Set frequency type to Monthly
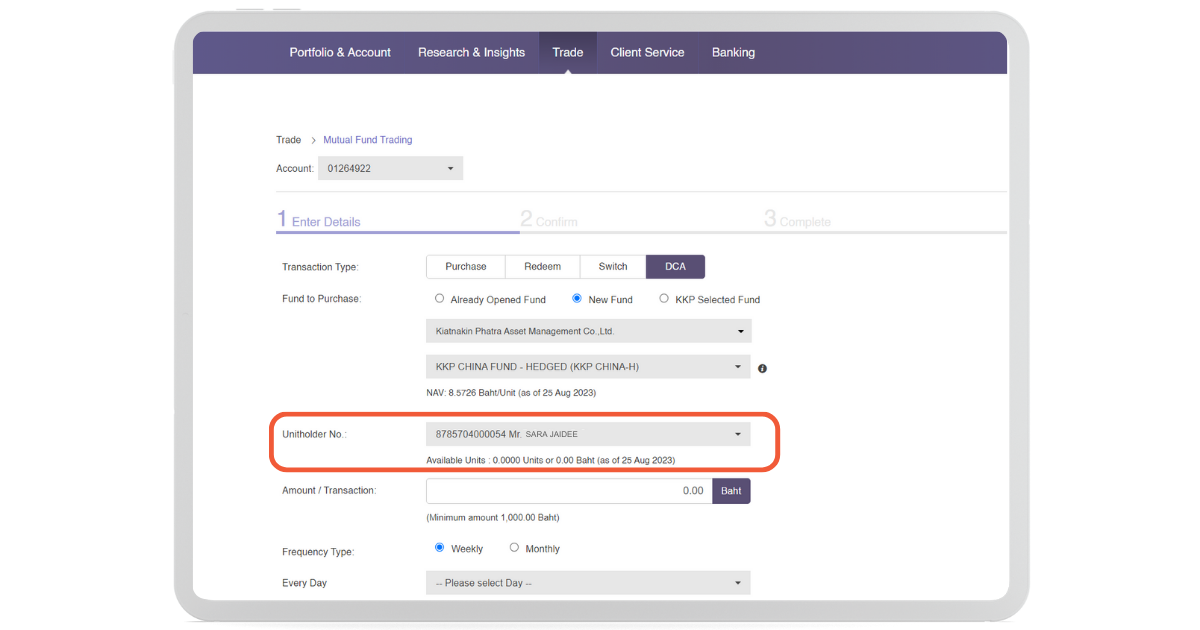The image size is (1200, 630). [514, 548]
